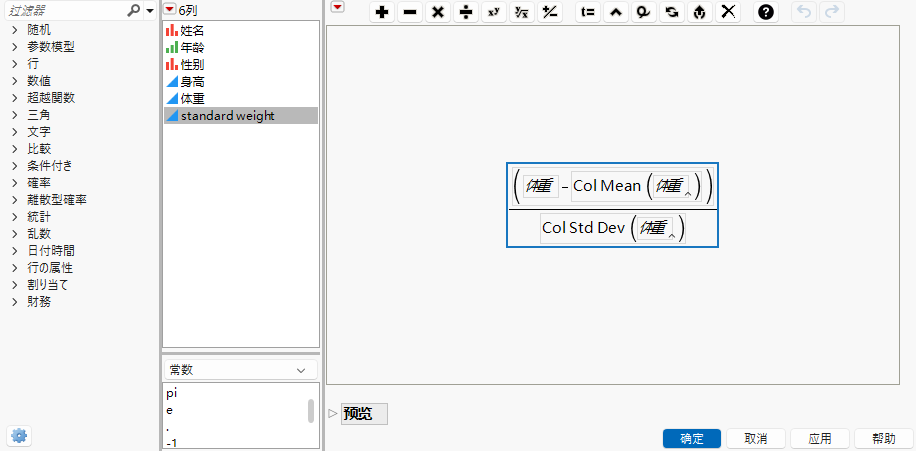Click the 确定 OK button
The image size is (916, 451).
pyautogui.click(x=692, y=439)
